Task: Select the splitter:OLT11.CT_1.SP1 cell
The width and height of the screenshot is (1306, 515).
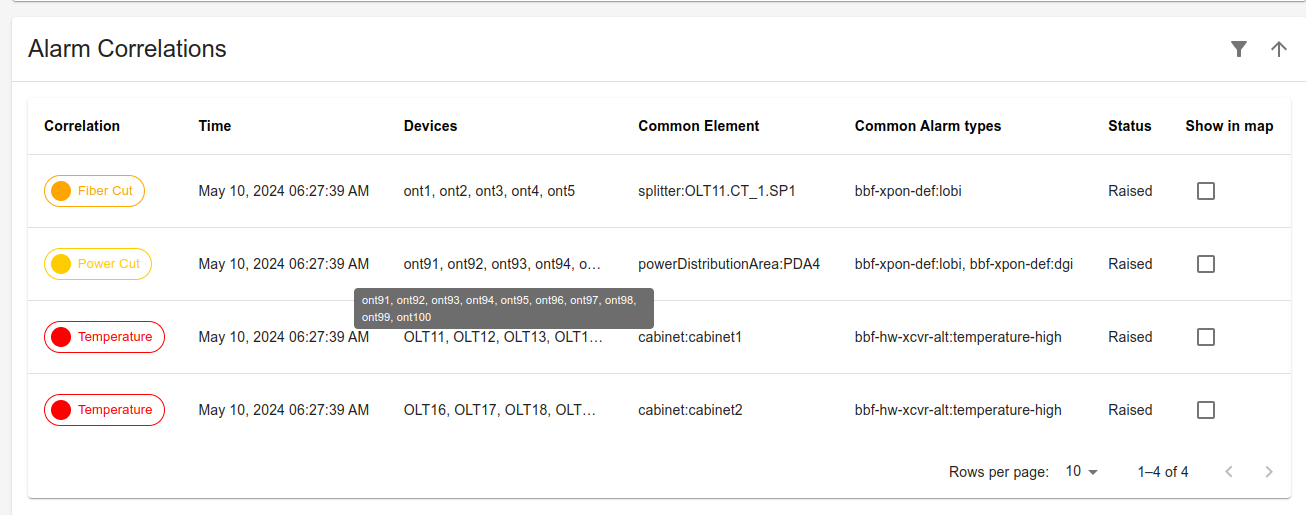Action: [x=717, y=191]
